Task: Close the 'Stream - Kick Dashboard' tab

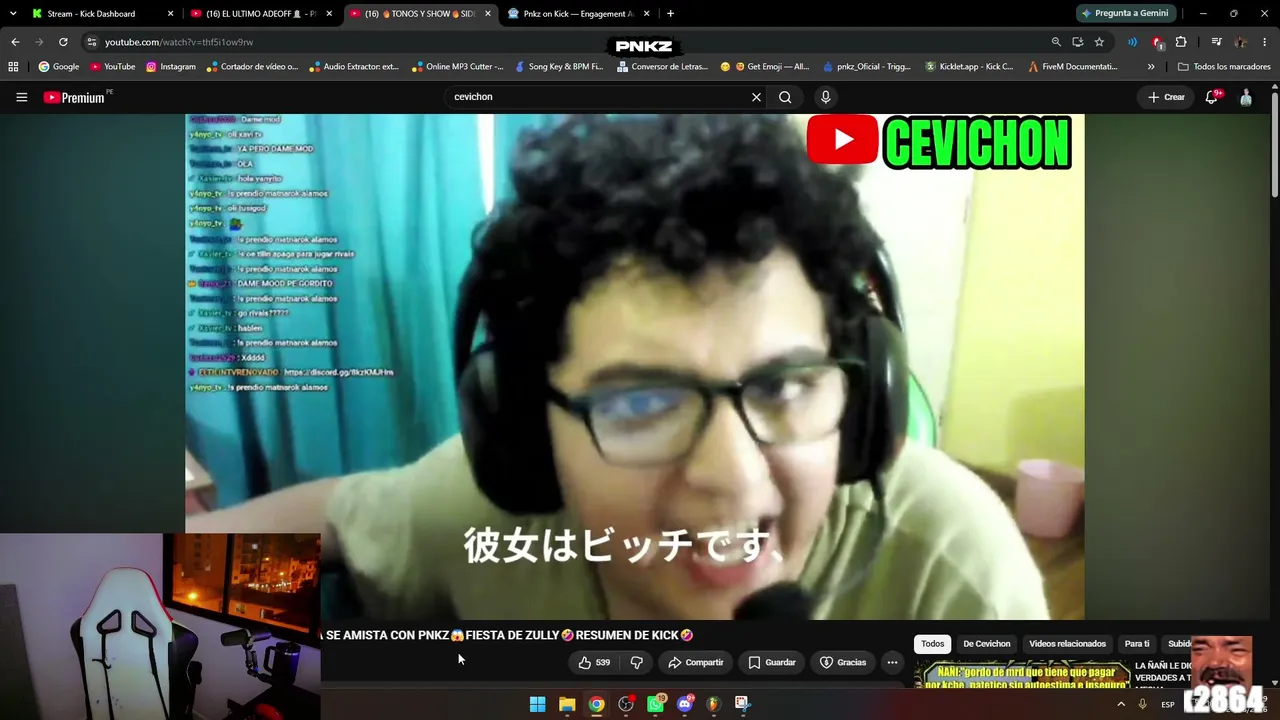Action: [x=170, y=14]
